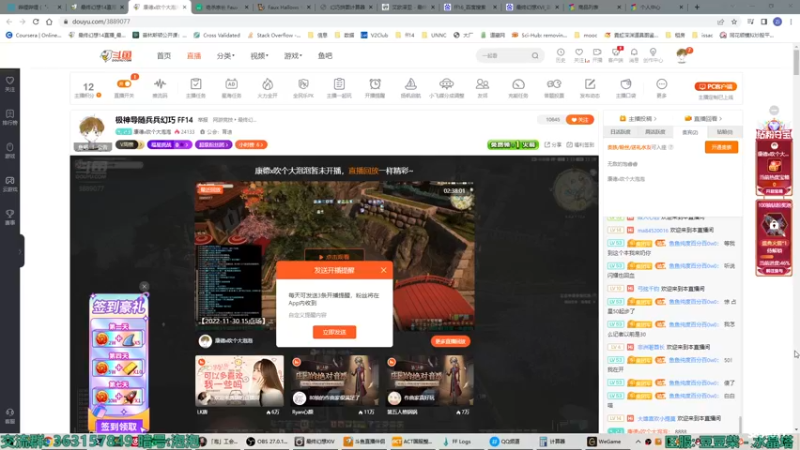Click the 立即发送 button

pos(334,332)
